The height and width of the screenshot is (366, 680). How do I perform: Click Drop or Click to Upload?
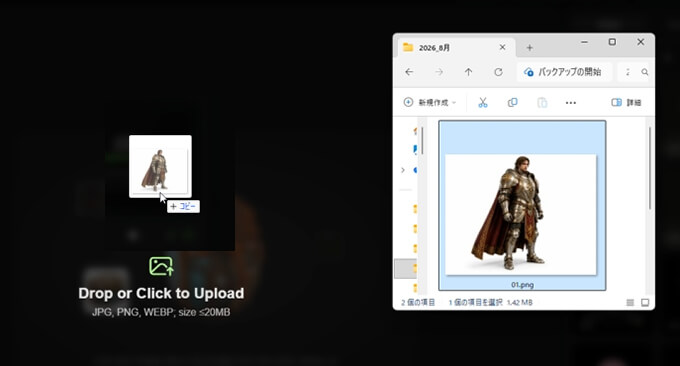pyautogui.click(x=161, y=294)
